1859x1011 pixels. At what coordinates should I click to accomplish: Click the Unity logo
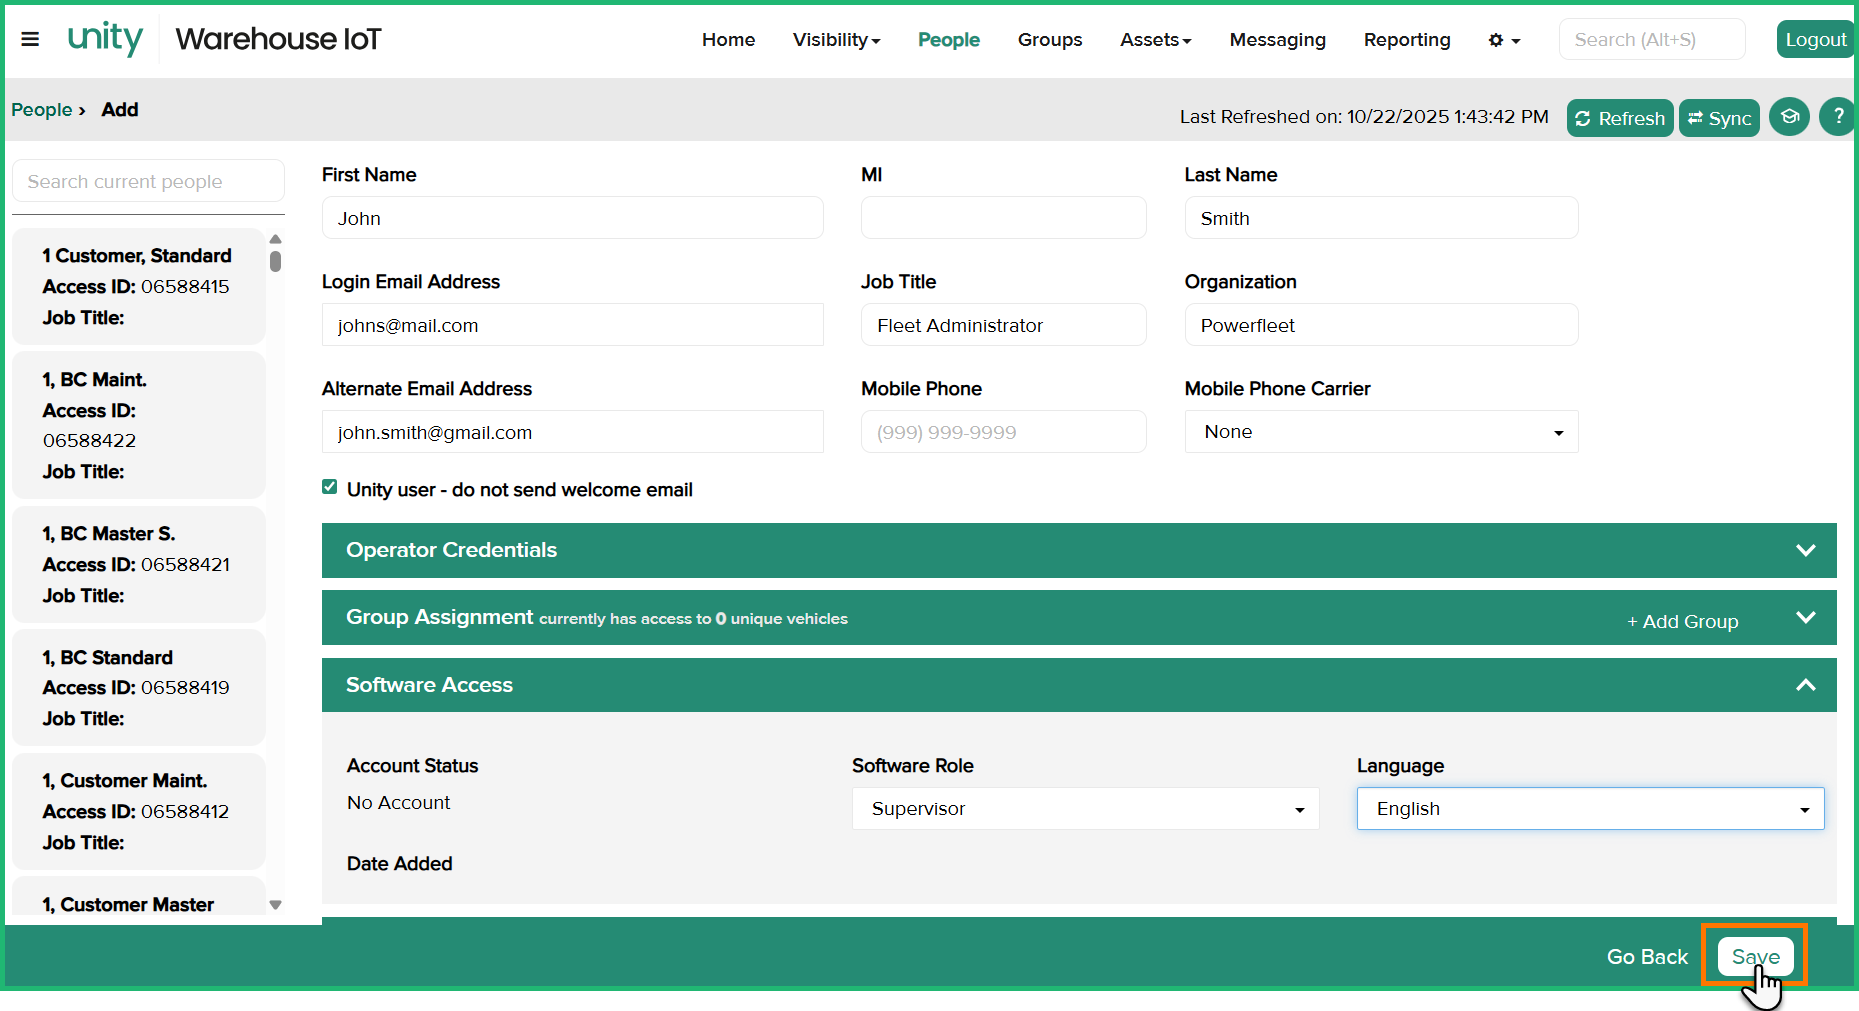pos(105,39)
